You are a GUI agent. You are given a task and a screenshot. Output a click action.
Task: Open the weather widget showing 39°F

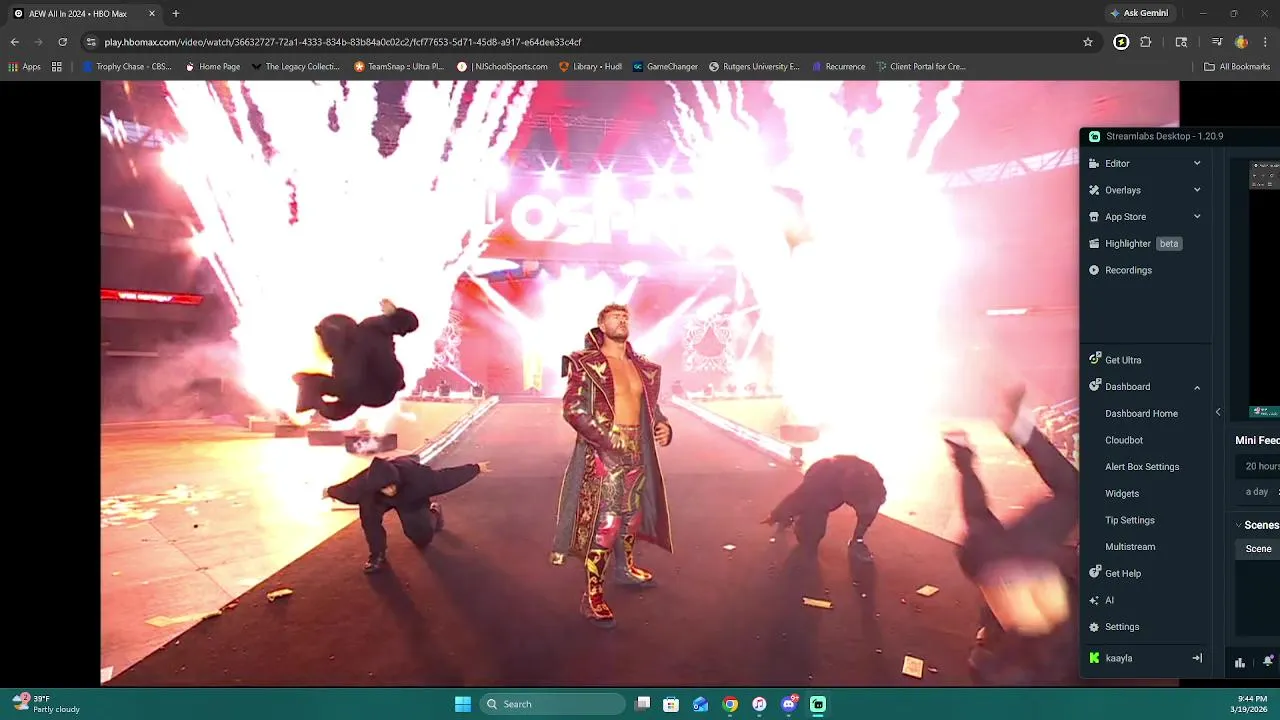click(45, 704)
